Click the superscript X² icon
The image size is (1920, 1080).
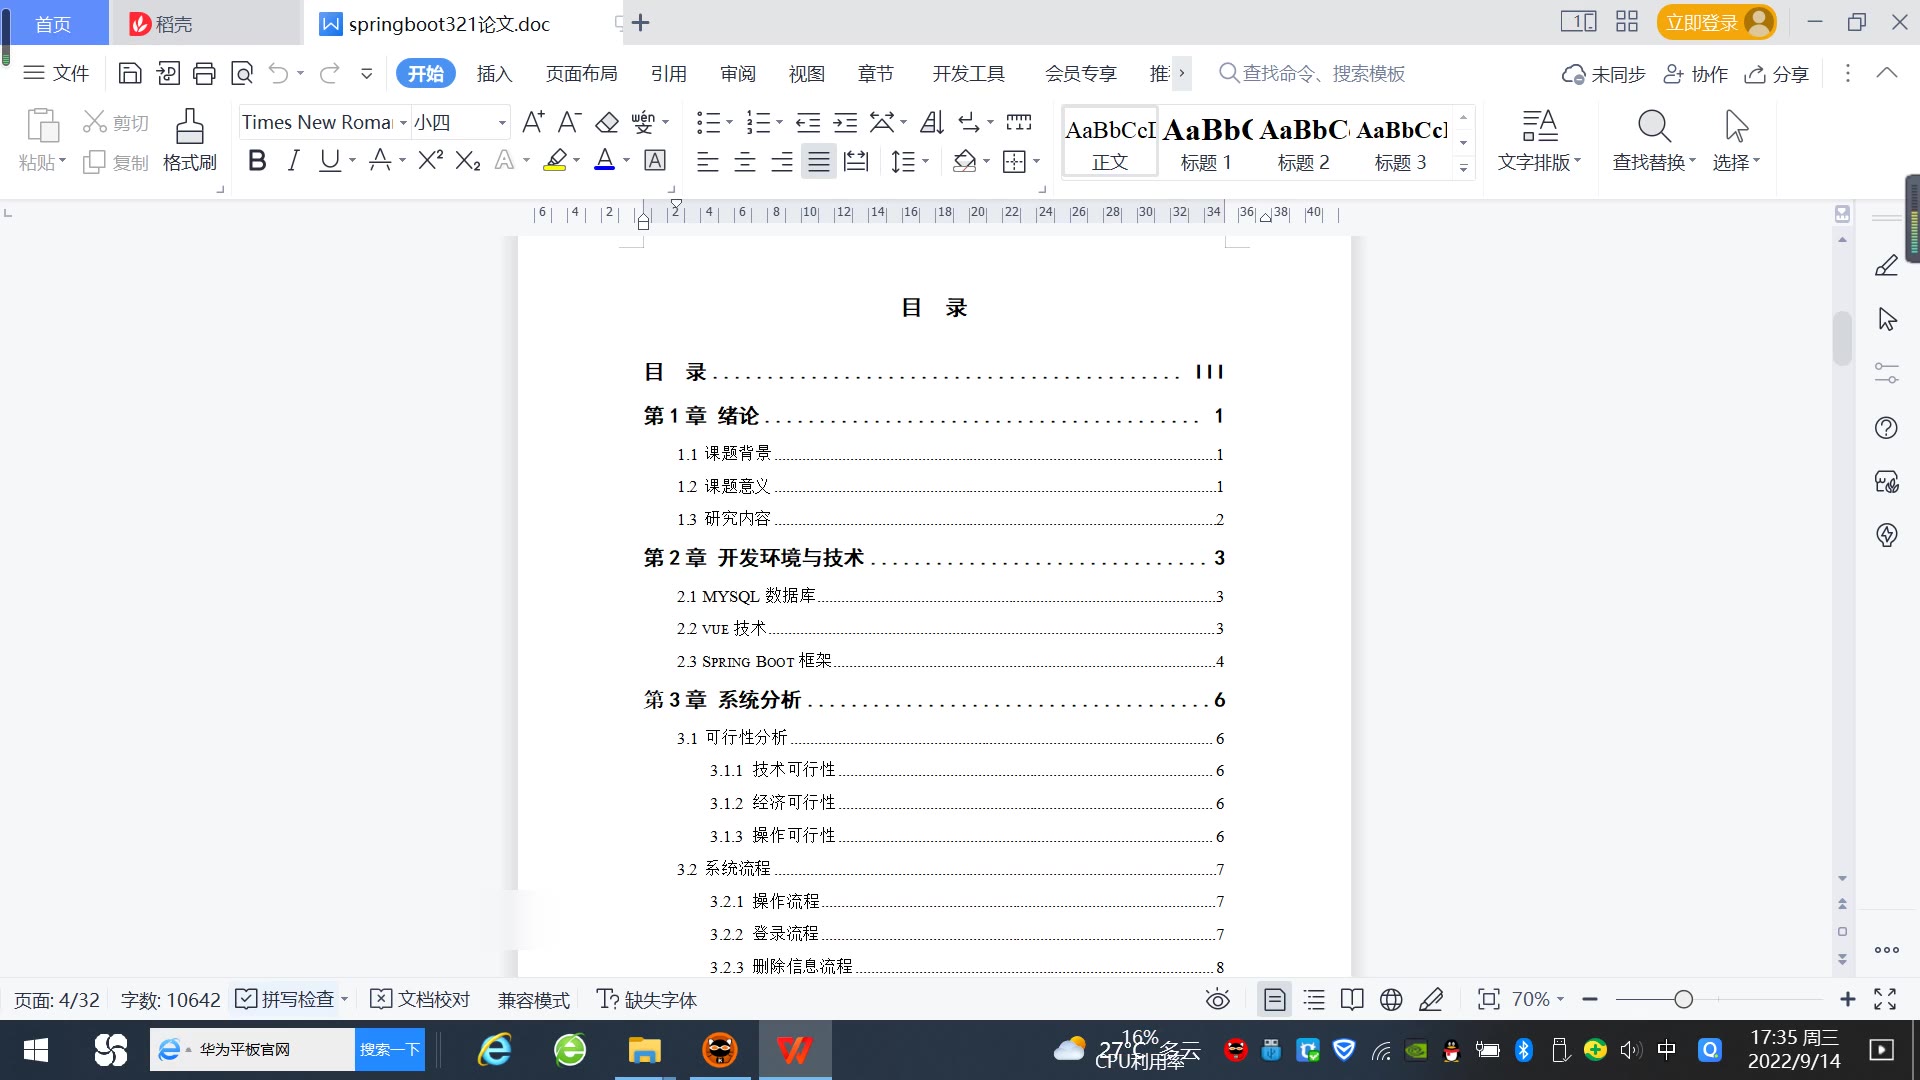(430, 161)
